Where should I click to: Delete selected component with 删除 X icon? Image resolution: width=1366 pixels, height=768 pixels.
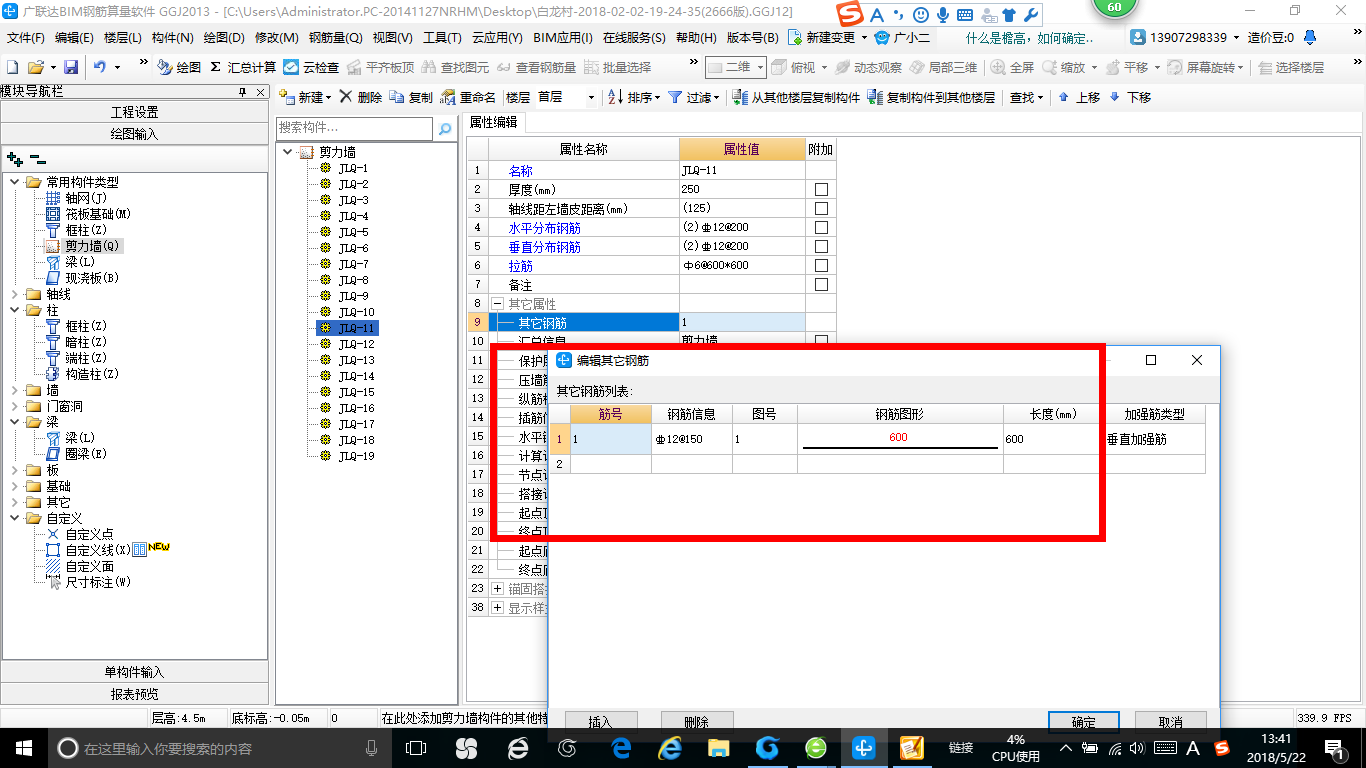coord(361,97)
